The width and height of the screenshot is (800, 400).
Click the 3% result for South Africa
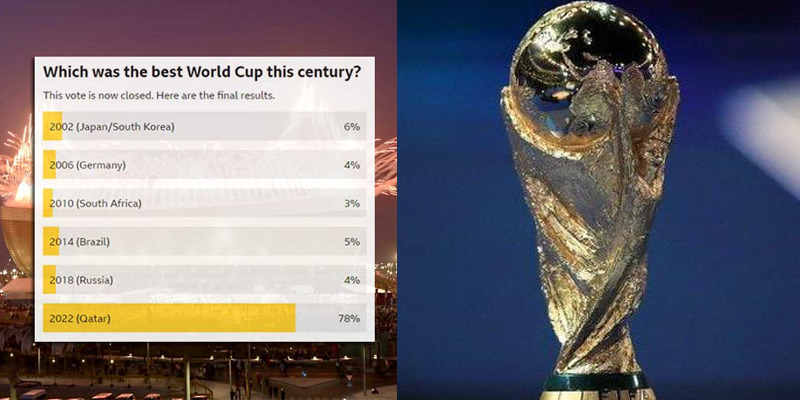(x=352, y=203)
